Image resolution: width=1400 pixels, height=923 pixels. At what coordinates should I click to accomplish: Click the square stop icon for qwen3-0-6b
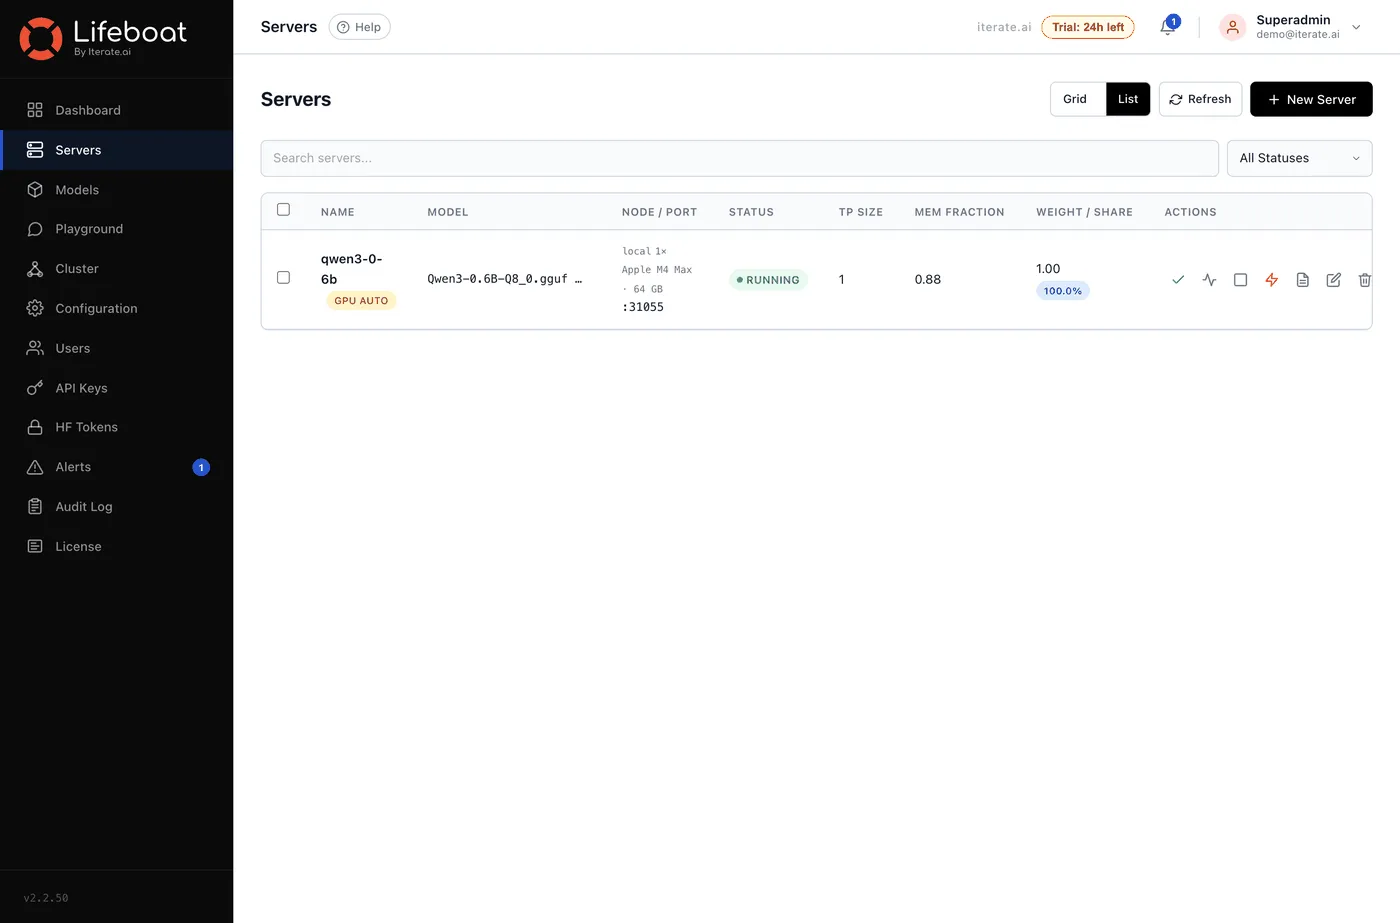point(1240,280)
